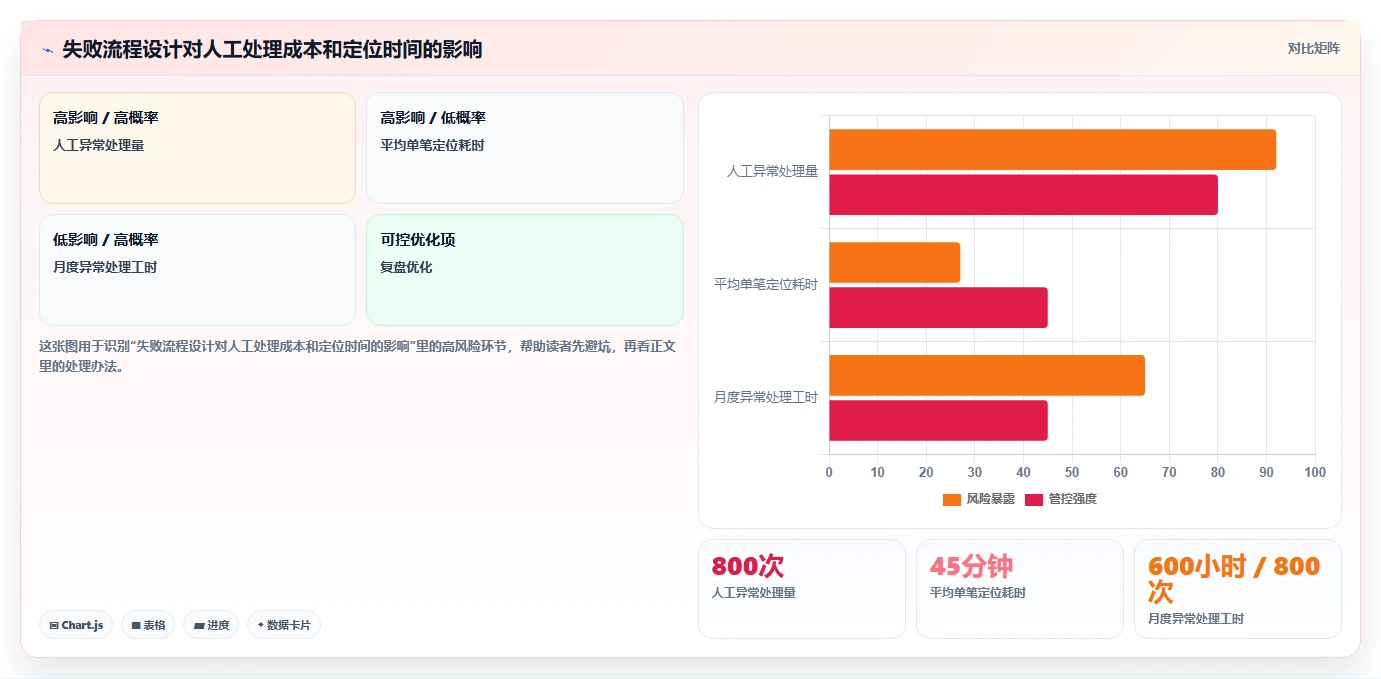Click the description paragraph starting 这张图用于识别
Viewport: 1381px width, 679px height.
pos(358,356)
